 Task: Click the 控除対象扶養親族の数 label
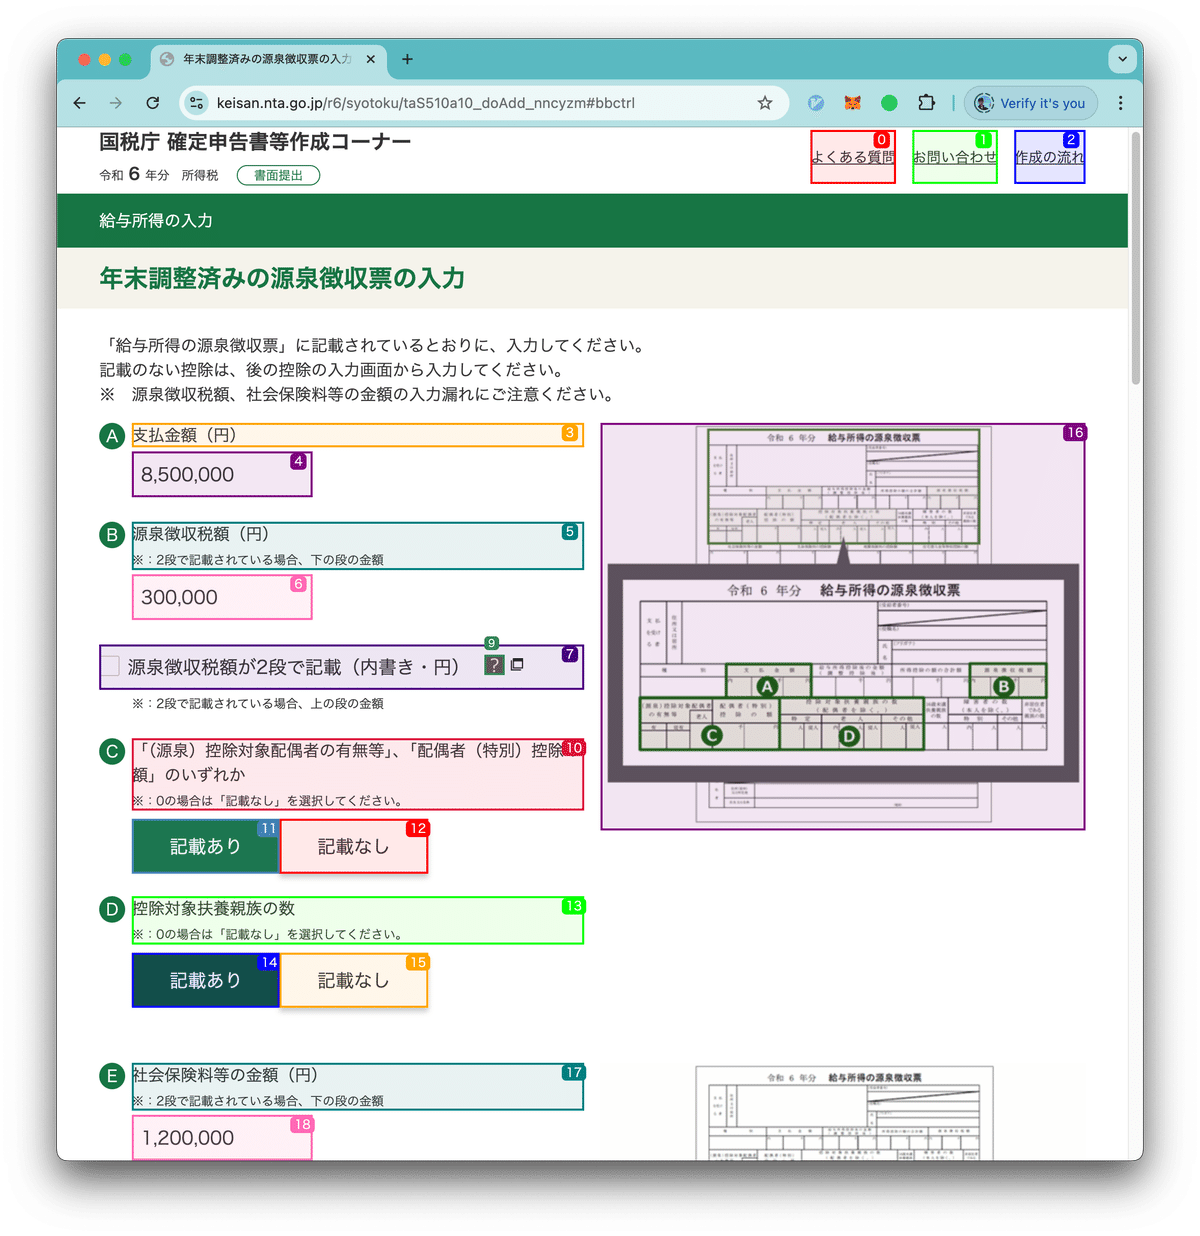(x=214, y=908)
